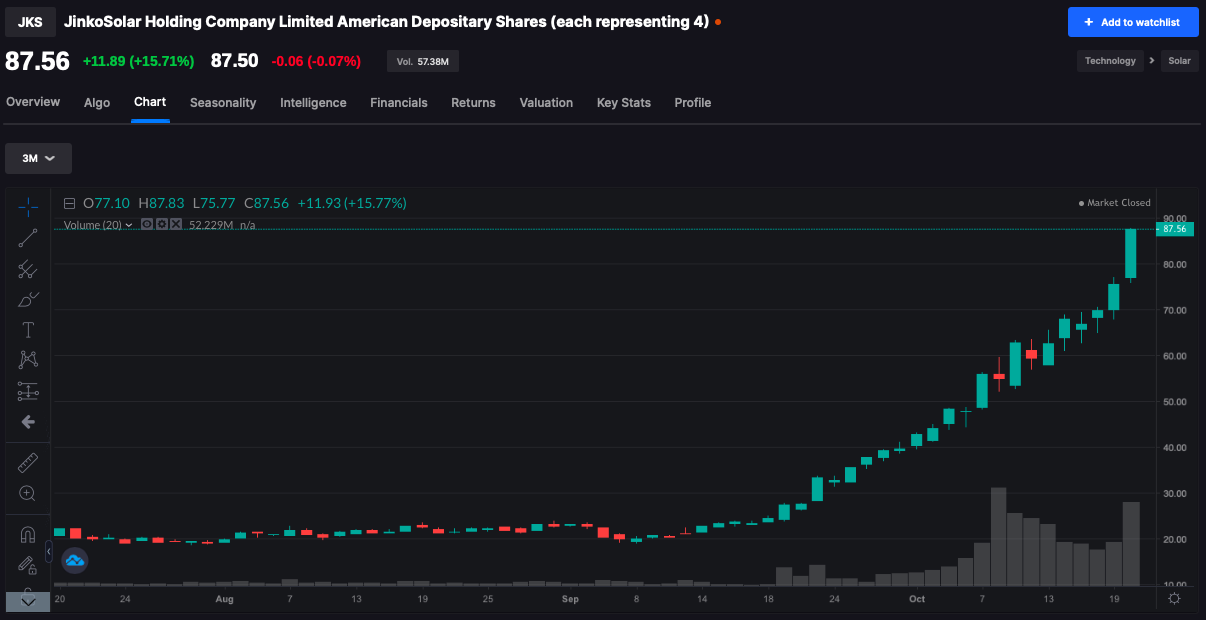Click the Technology sector tag
Viewport: 1206px width, 620px height.
pyautogui.click(x=1110, y=61)
